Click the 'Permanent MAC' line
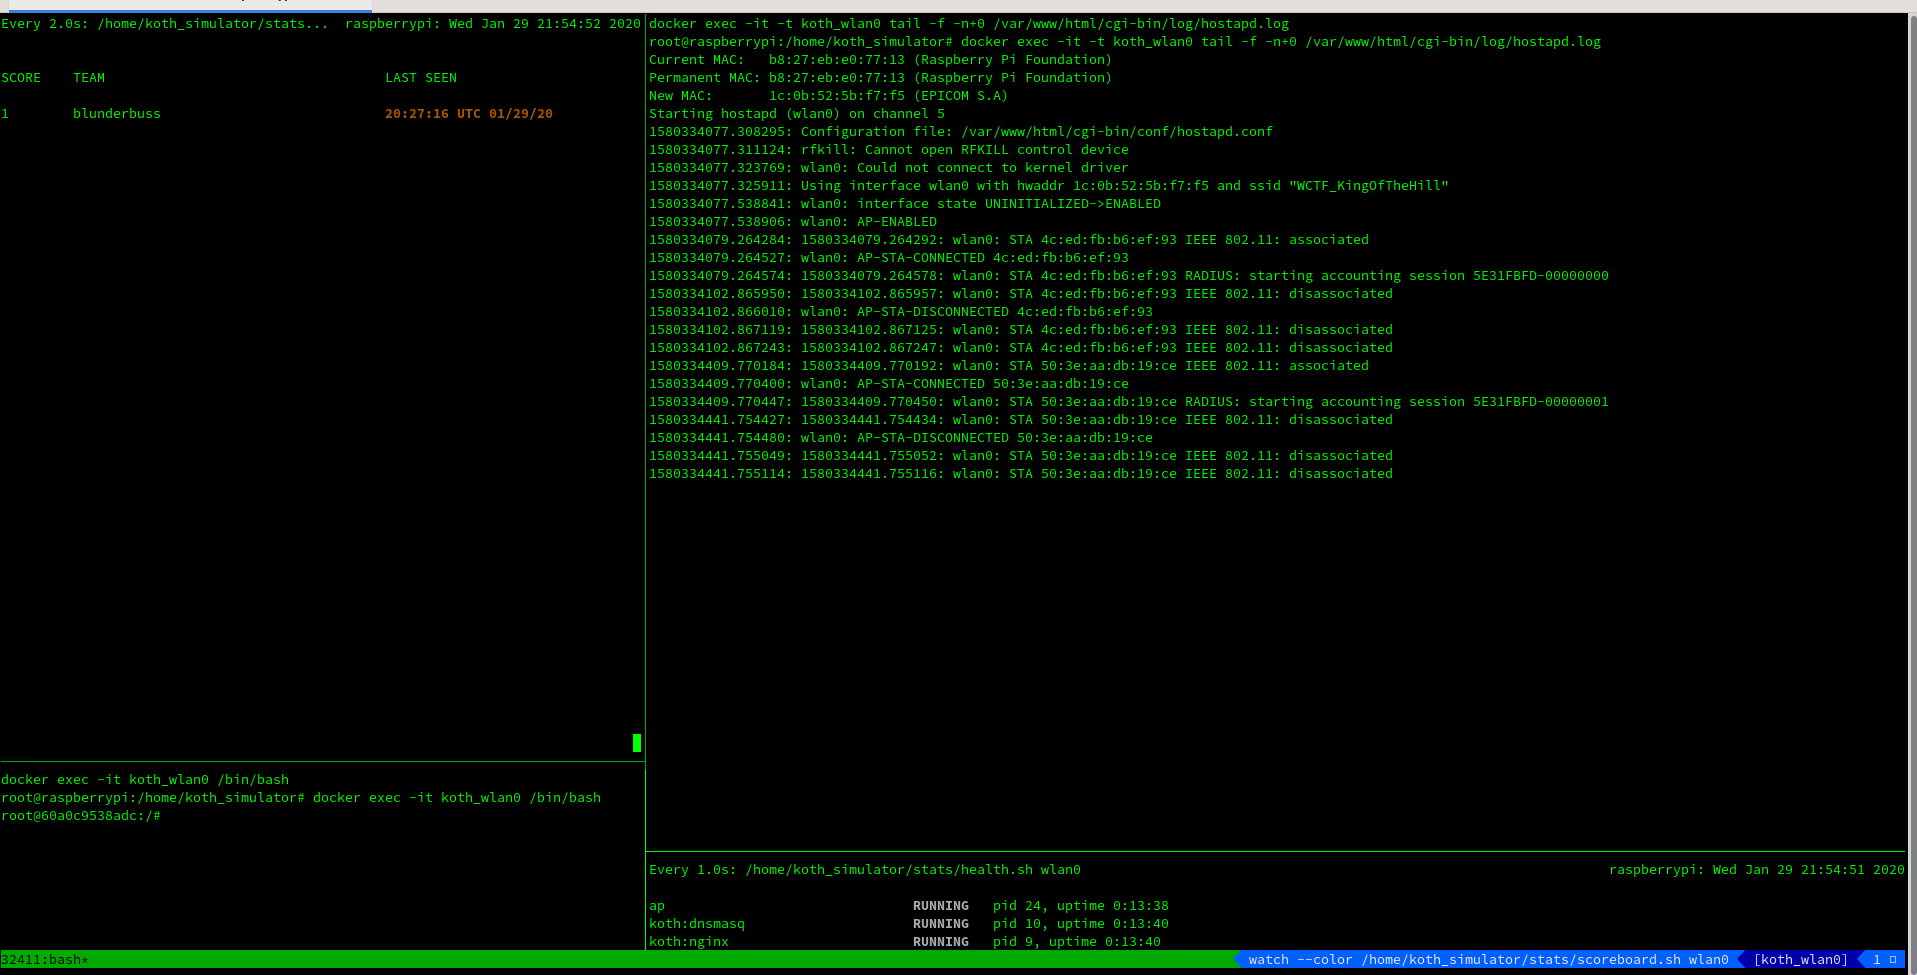1917x975 pixels. click(x=880, y=78)
